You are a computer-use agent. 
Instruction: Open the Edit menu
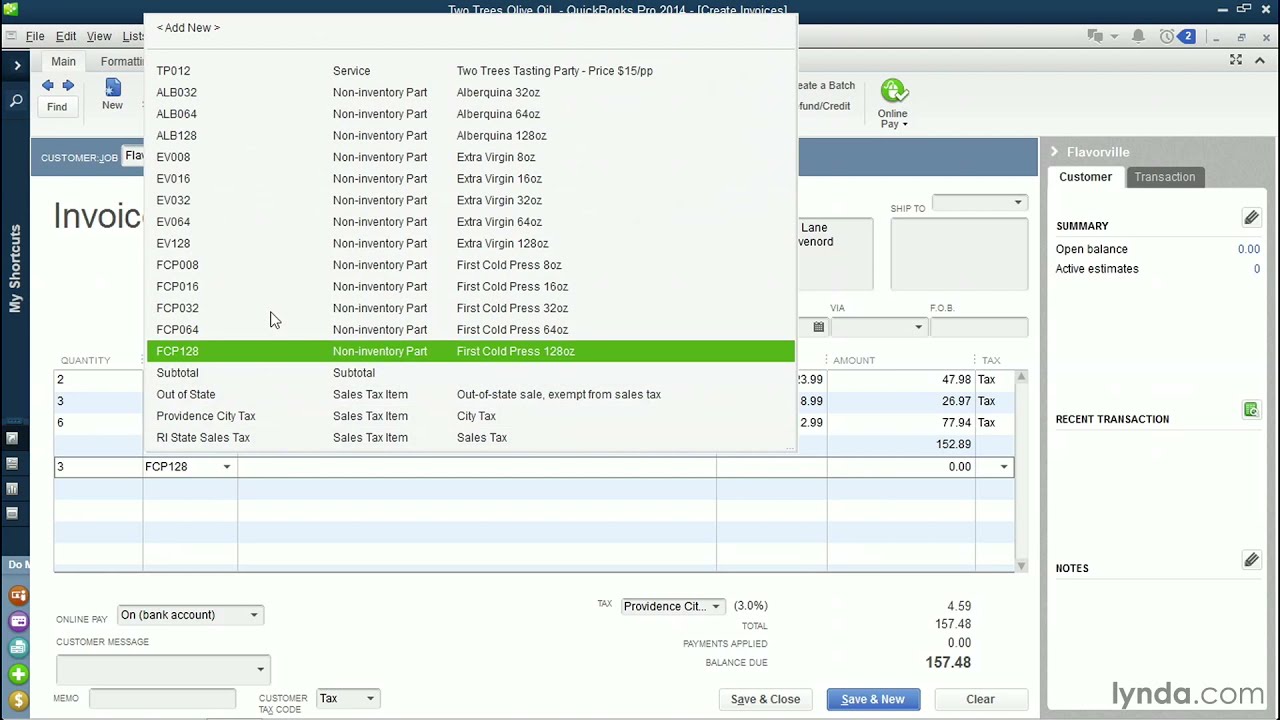point(66,36)
